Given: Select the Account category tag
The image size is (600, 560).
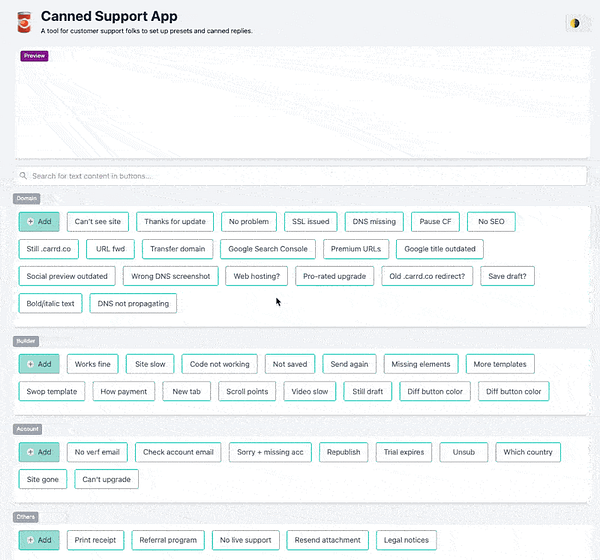Looking at the screenshot, I should 27,429.
